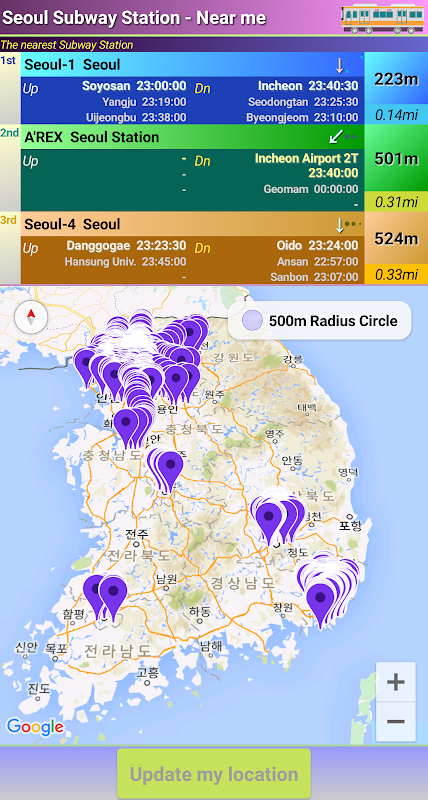The height and width of the screenshot is (800, 428).
Task: Zoom out with the map minus button
Action: pos(396,721)
